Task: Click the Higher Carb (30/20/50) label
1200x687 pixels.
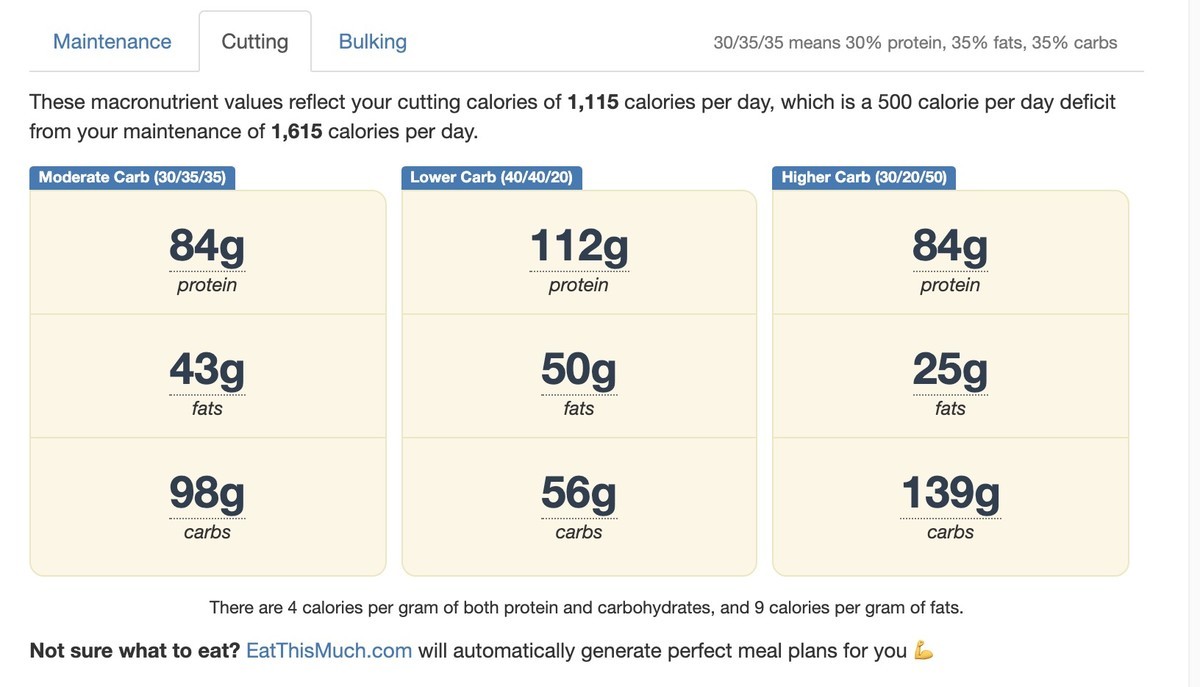Action: point(865,177)
